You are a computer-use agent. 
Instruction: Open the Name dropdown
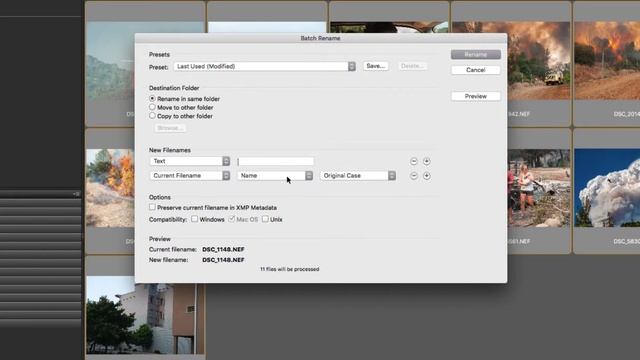click(275, 176)
